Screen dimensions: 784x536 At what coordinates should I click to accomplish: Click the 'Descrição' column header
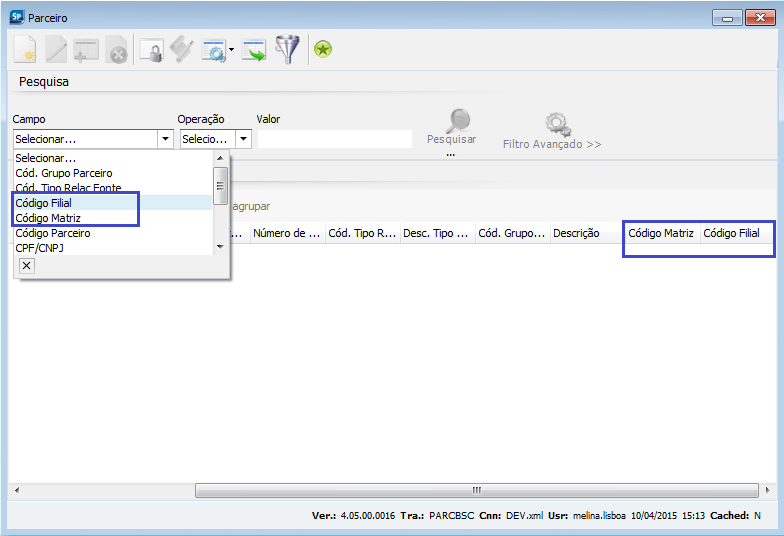(x=588, y=233)
